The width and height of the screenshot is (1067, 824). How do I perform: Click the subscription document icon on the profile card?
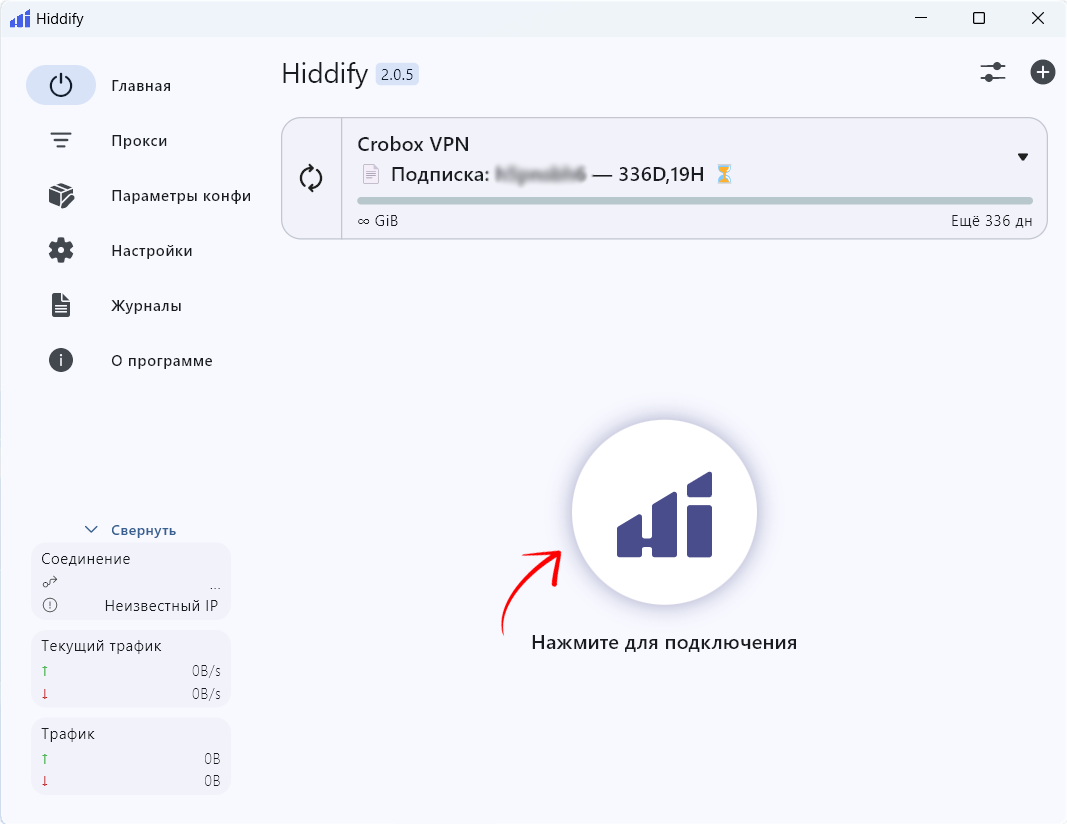pyautogui.click(x=369, y=174)
